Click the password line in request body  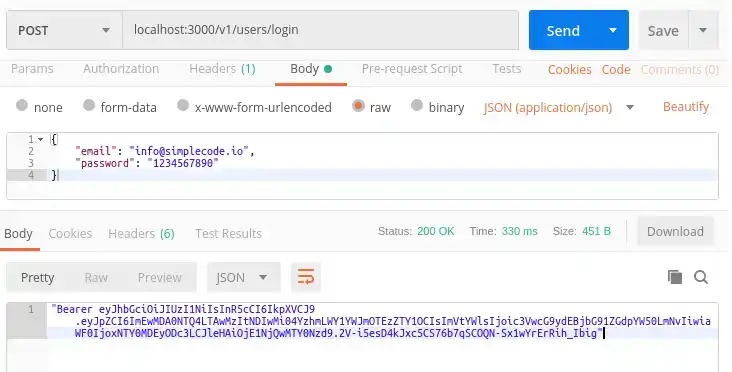pos(147,163)
